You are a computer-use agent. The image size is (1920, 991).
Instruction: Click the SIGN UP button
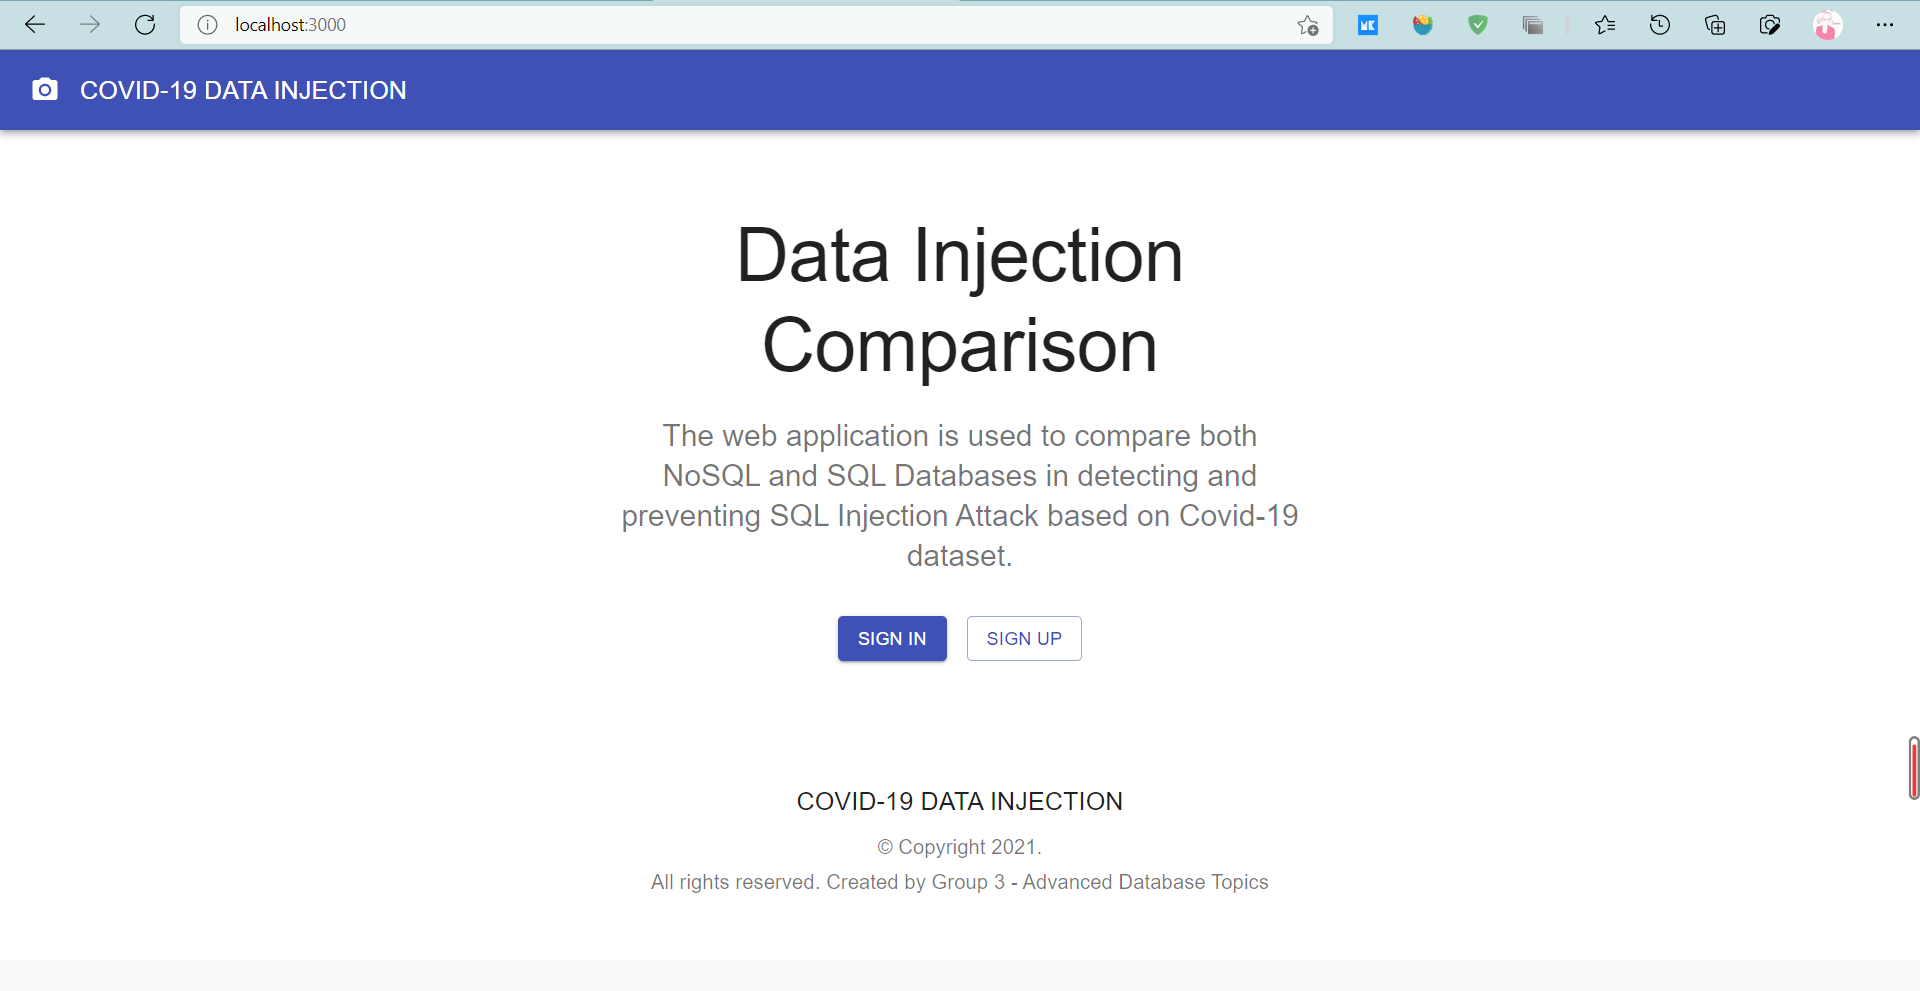point(1023,638)
